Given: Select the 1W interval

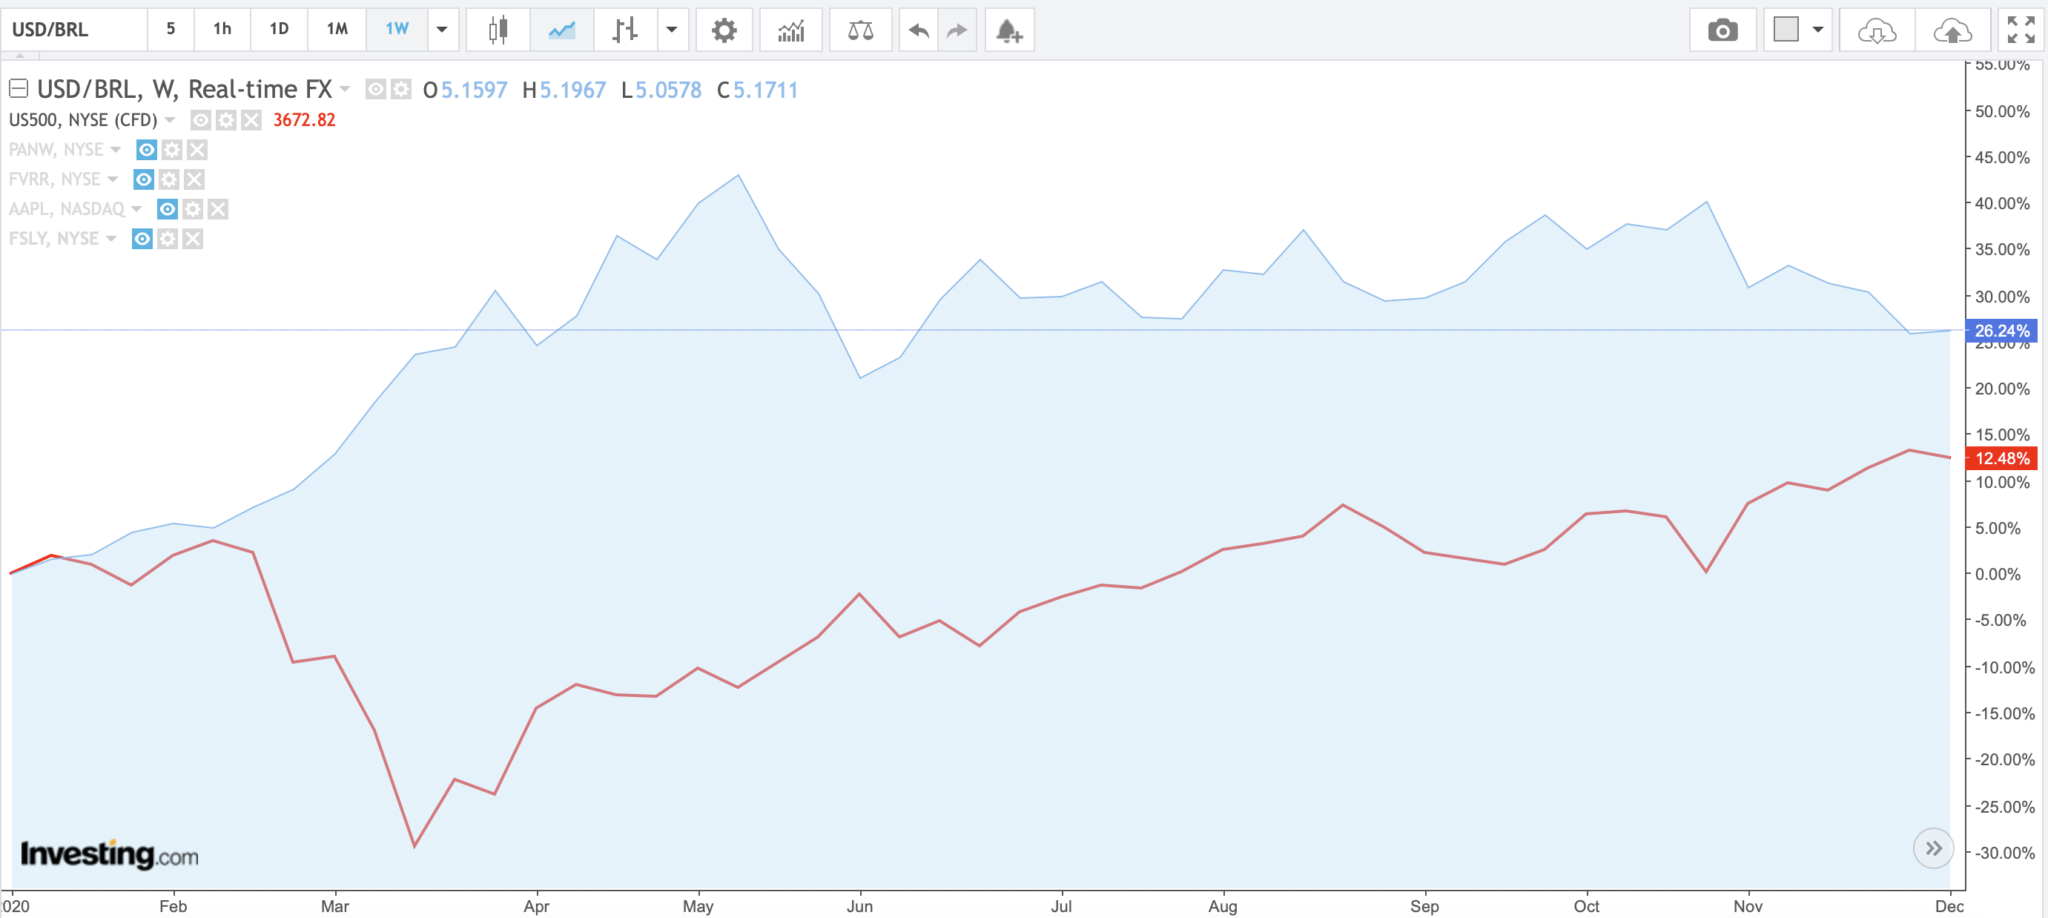Looking at the screenshot, I should [x=397, y=30].
